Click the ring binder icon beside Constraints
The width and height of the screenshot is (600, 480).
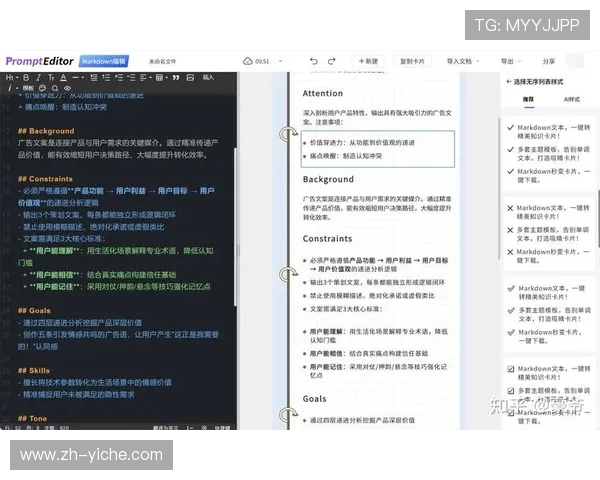click(288, 274)
